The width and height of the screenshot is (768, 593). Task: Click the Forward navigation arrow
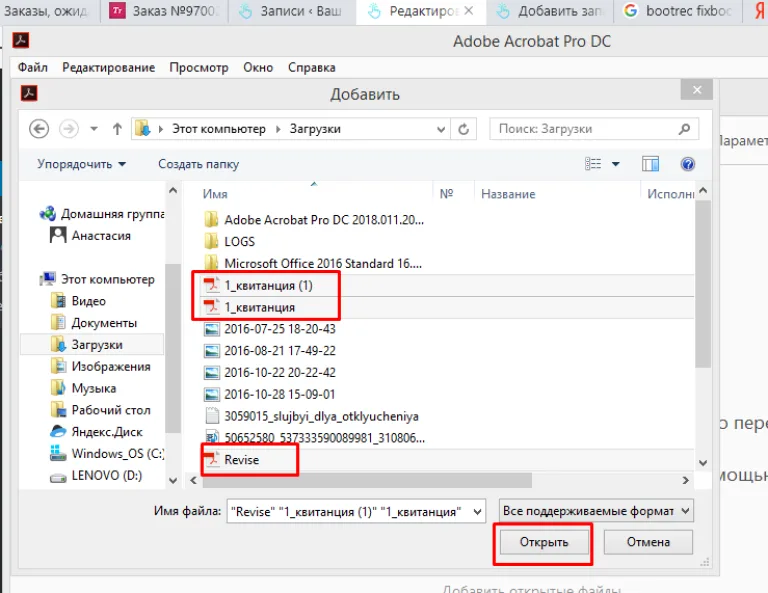[x=69, y=129]
